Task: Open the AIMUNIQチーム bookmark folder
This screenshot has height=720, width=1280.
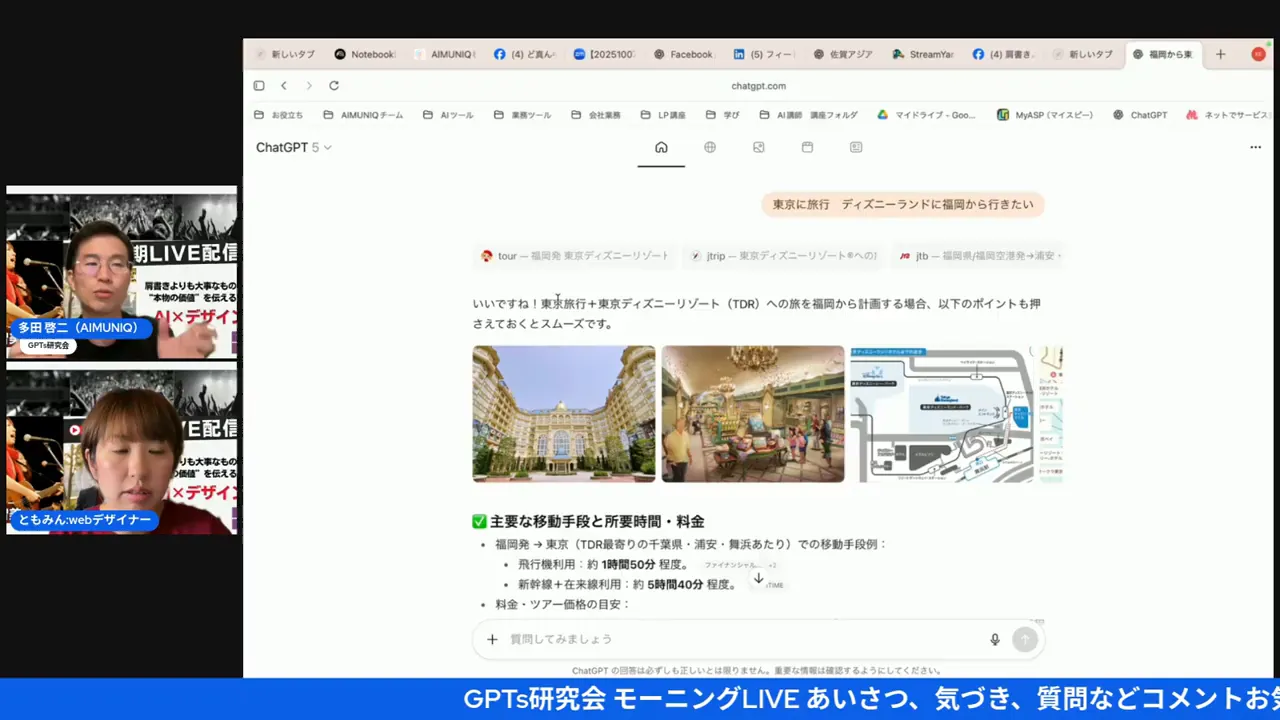Action: tap(363, 115)
